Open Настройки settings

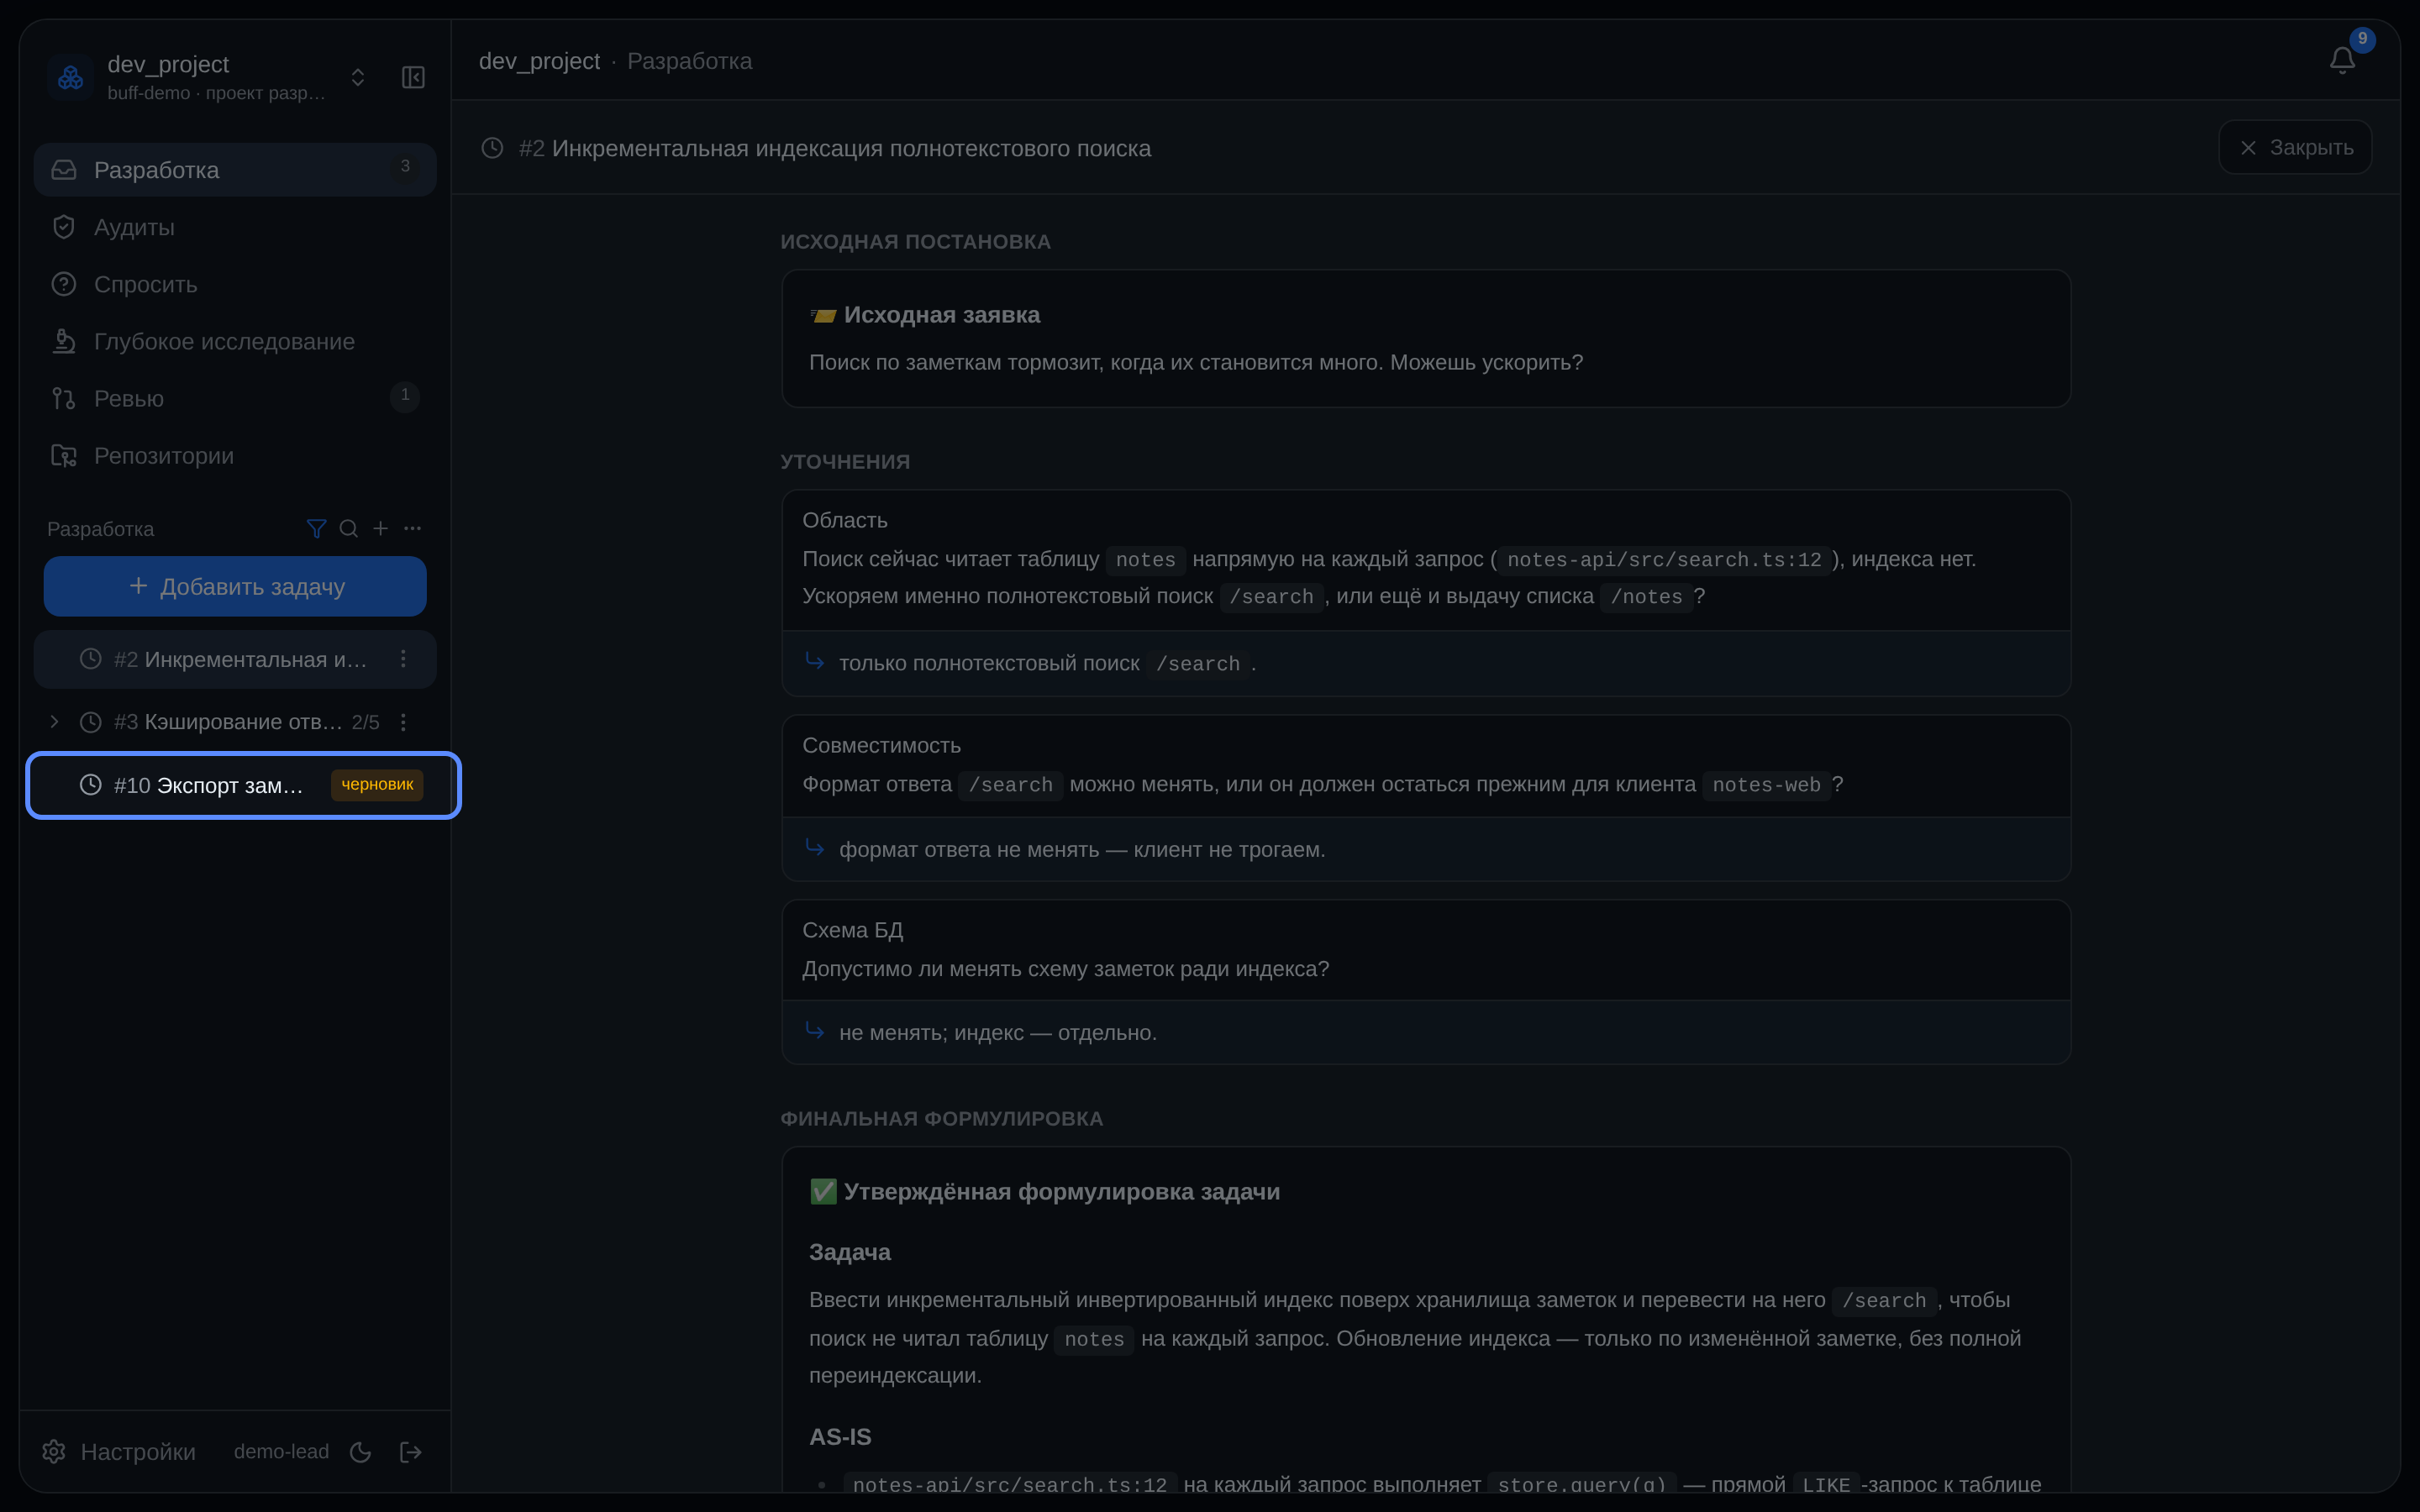[119, 1451]
